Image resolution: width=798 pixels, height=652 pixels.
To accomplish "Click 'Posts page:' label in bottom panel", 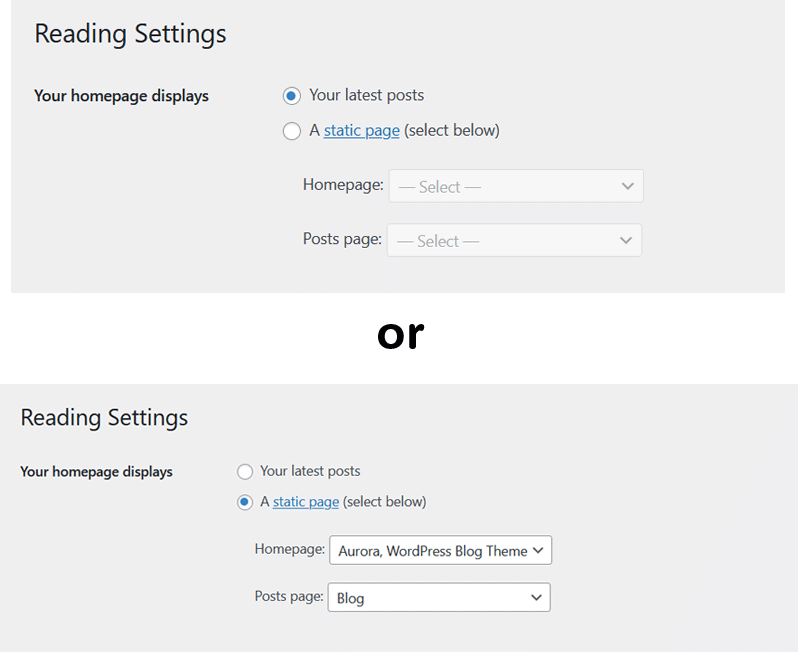I will pos(289,596).
